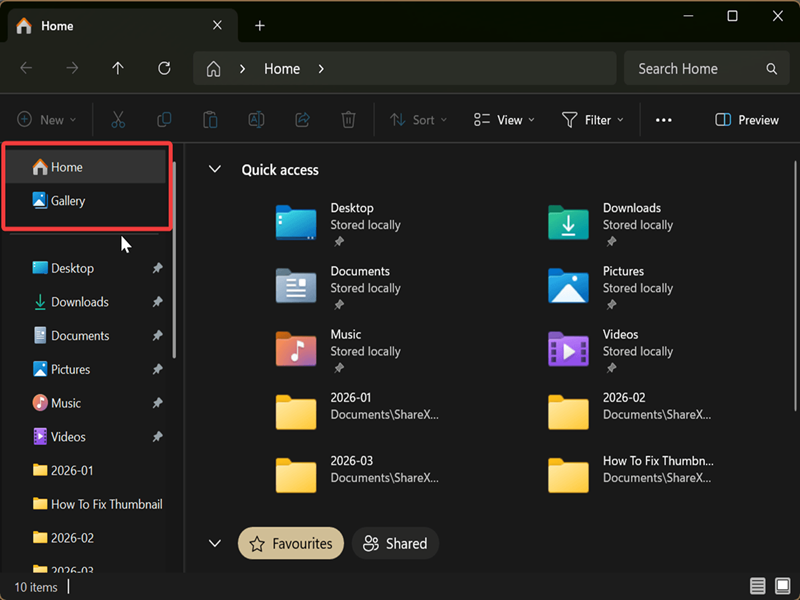The width and height of the screenshot is (800, 600).
Task: Select Gallery in the navigation pane
Action: click(x=68, y=201)
